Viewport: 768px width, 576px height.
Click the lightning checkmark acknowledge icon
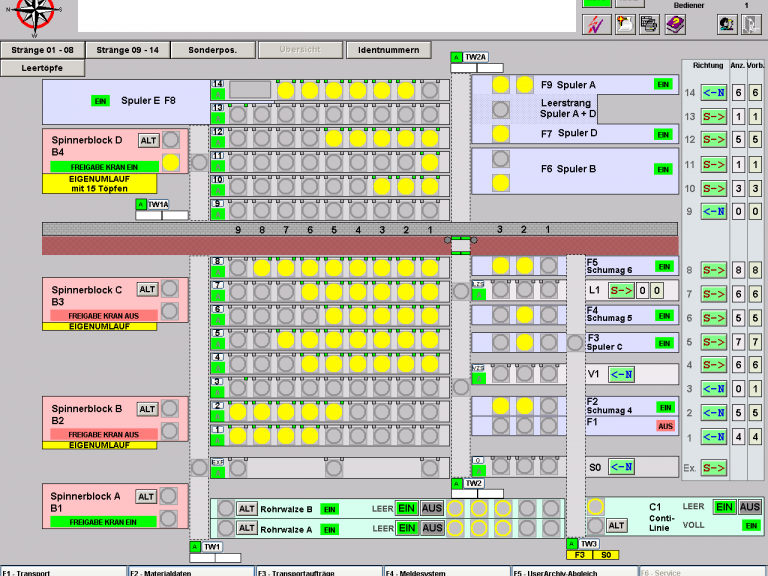597,24
